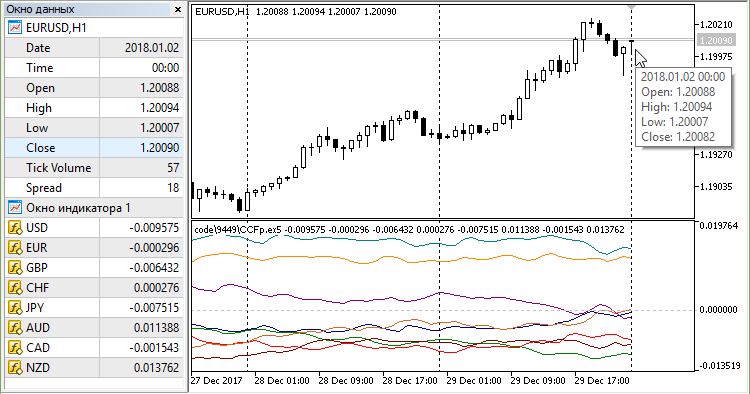Click the AUD indicator buffer icon
This screenshot has width=750, height=394.
point(15,328)
